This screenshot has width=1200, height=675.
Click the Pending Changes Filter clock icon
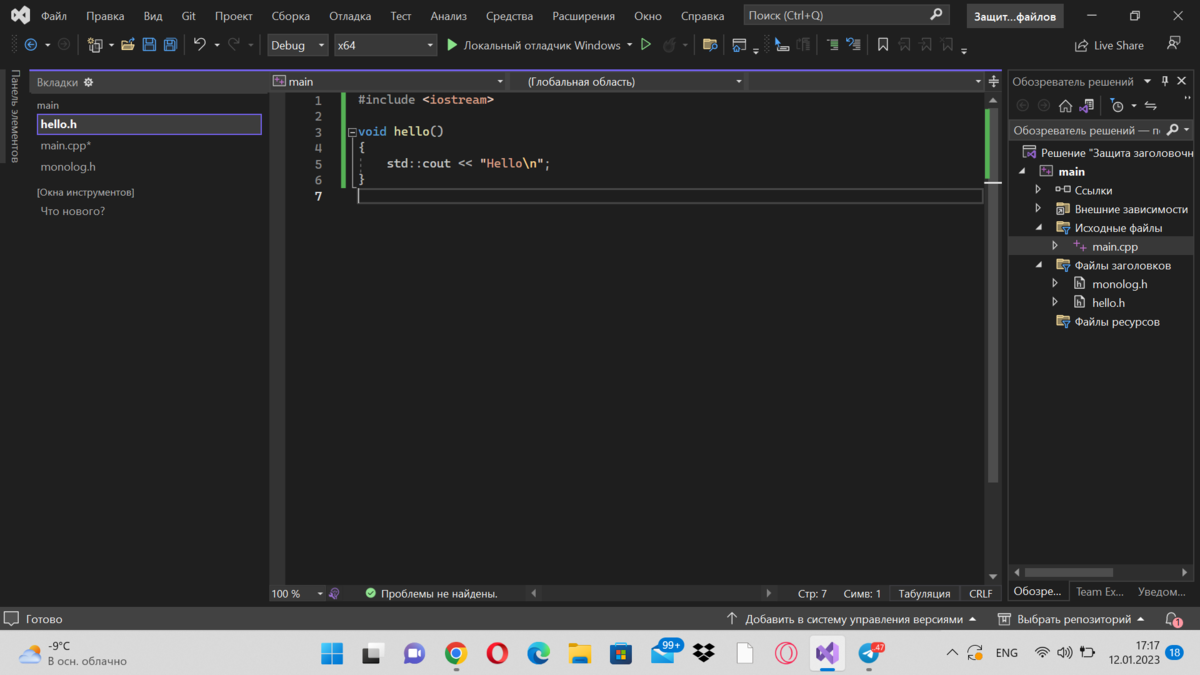click(x=1117, y=106)
